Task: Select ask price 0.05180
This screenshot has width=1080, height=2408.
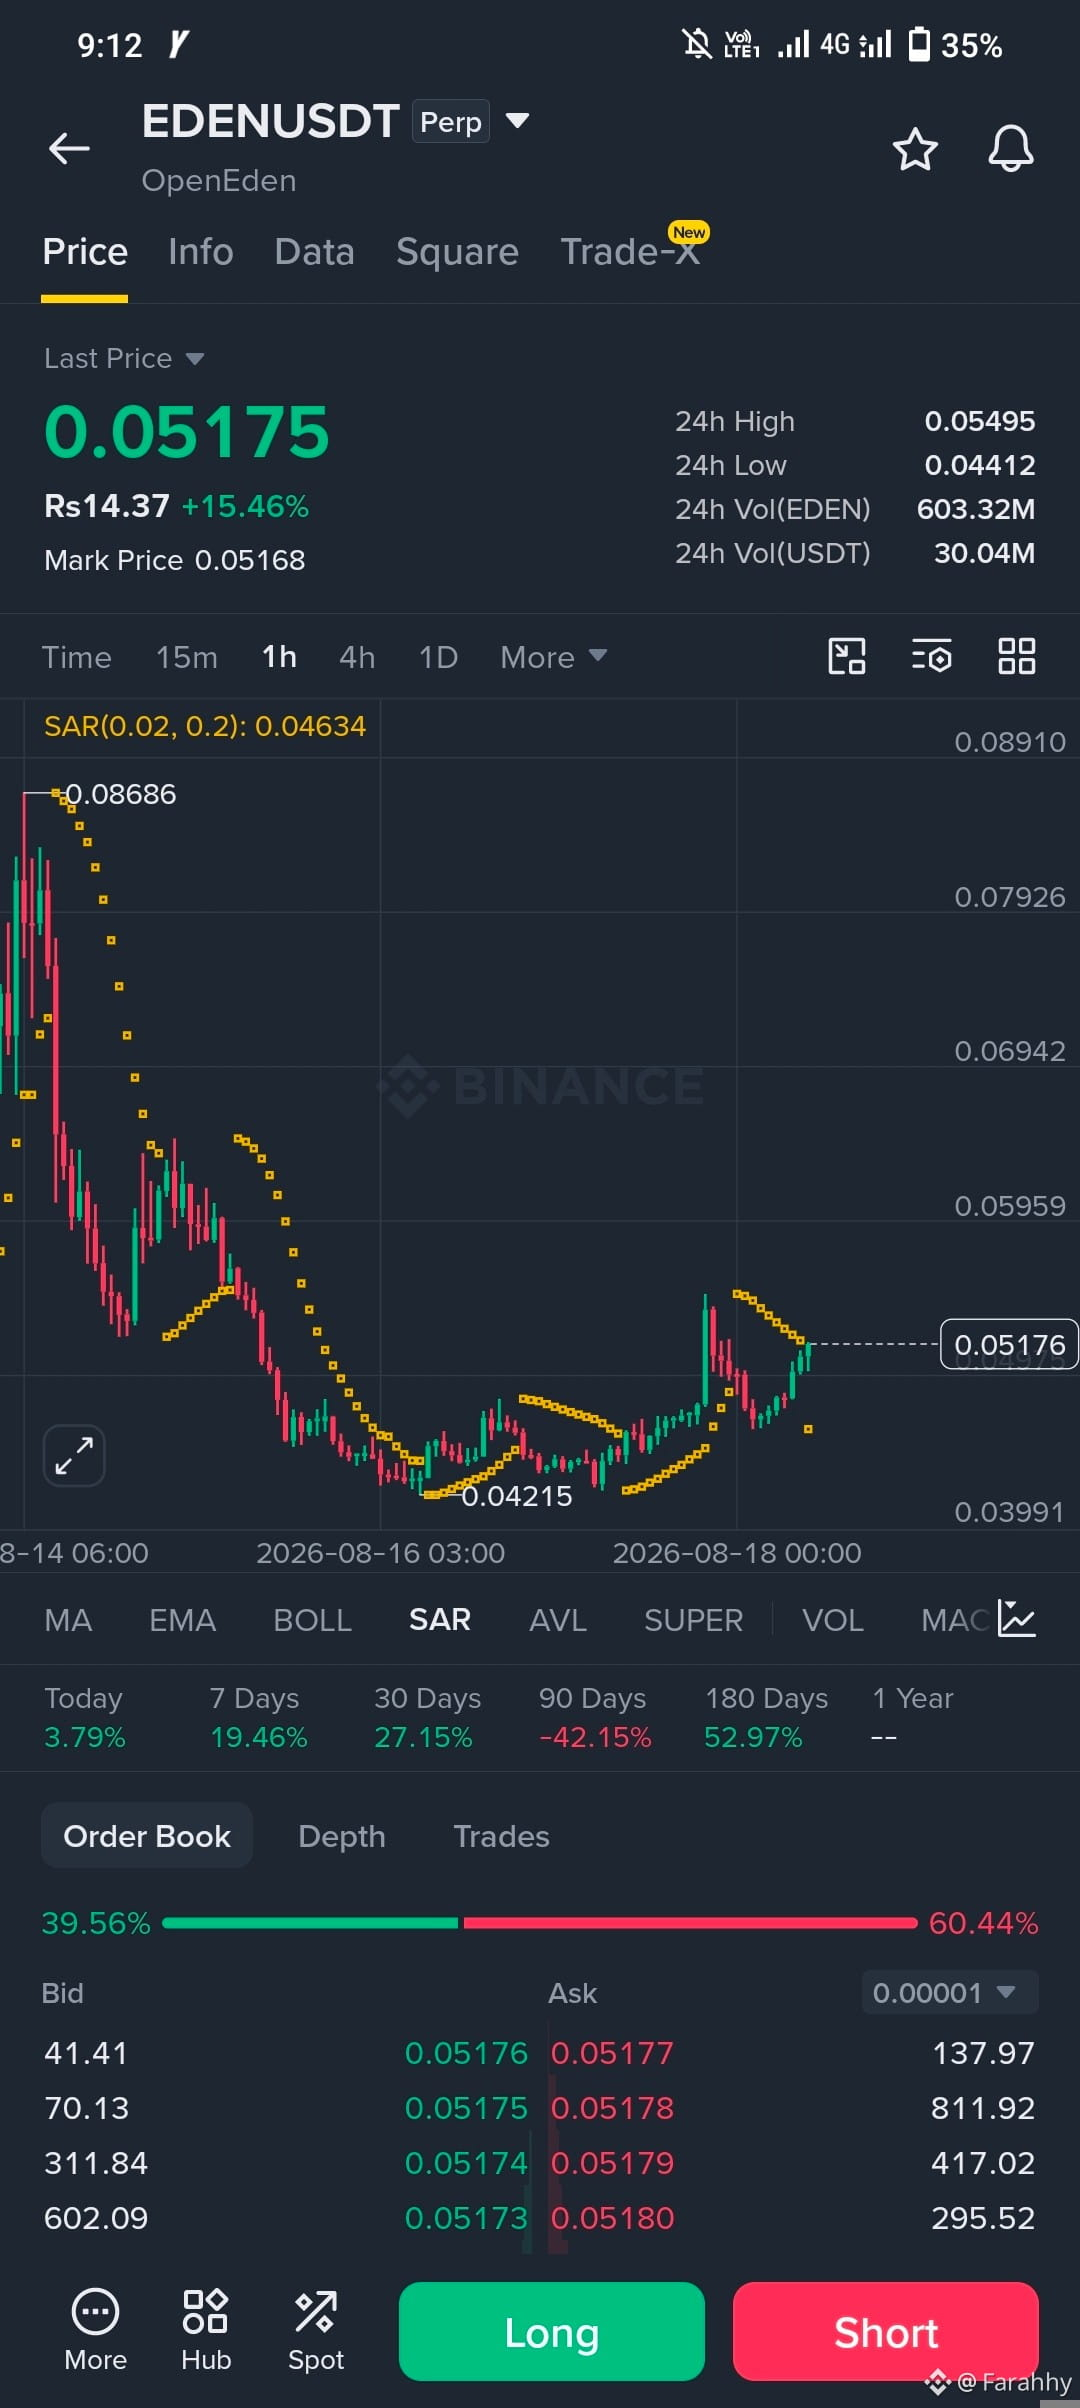Action: 613,2218
